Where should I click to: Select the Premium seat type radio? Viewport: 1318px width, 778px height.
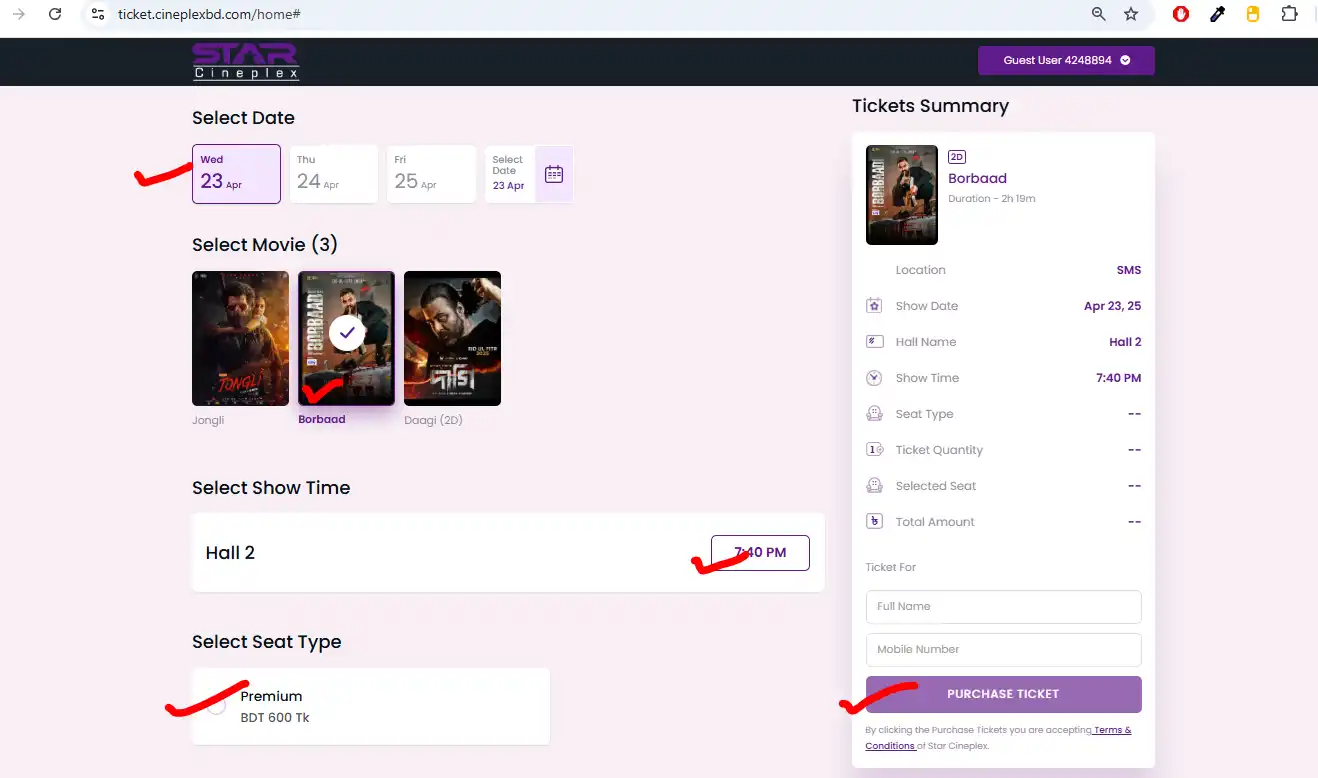(216, 705)
